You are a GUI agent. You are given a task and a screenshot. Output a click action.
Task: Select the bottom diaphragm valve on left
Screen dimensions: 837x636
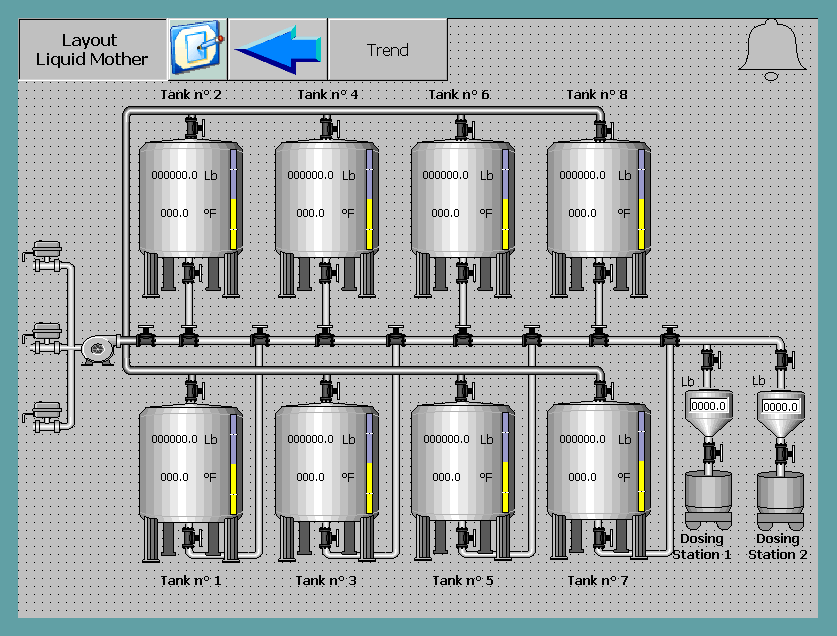(44, 417)
